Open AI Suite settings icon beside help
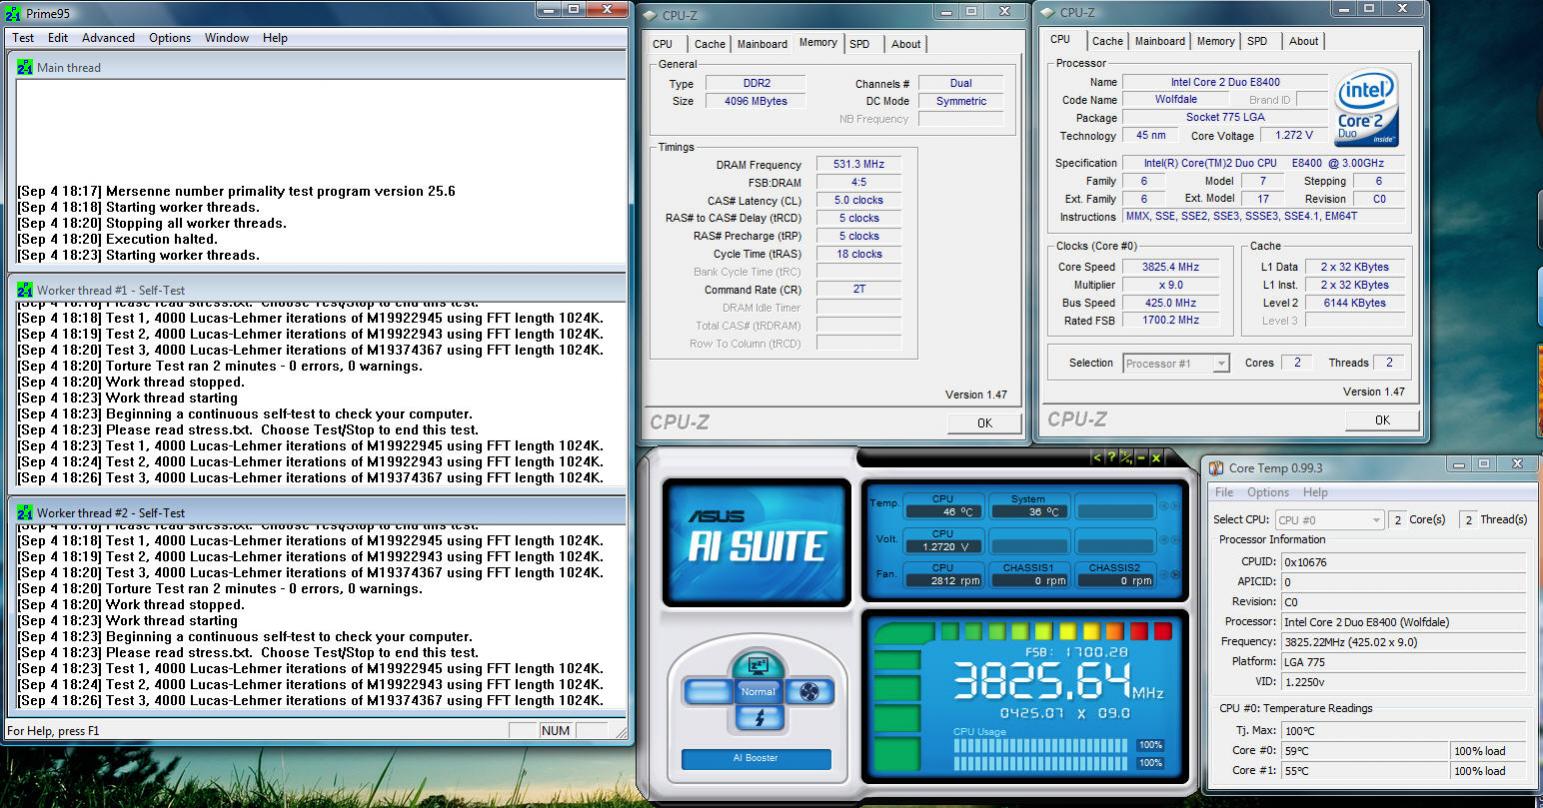Screen dimensions: 1543x808 coord(1126,458)
